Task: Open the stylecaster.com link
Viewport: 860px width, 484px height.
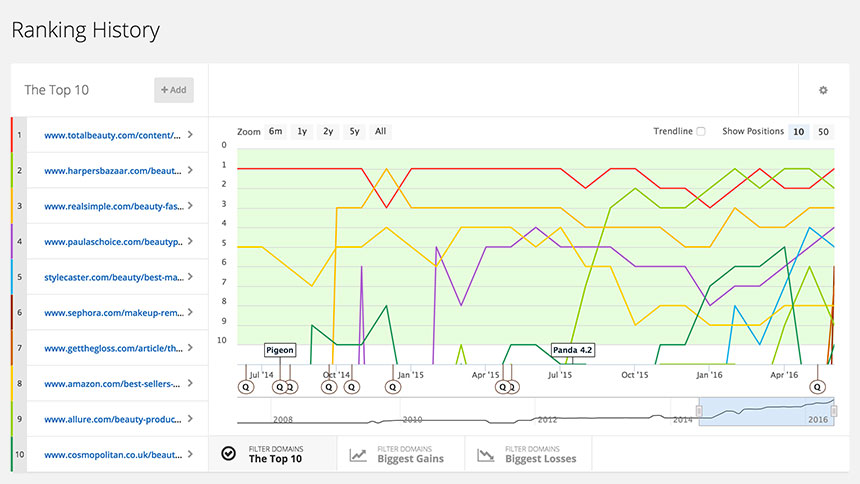Action: coord(114,278)
